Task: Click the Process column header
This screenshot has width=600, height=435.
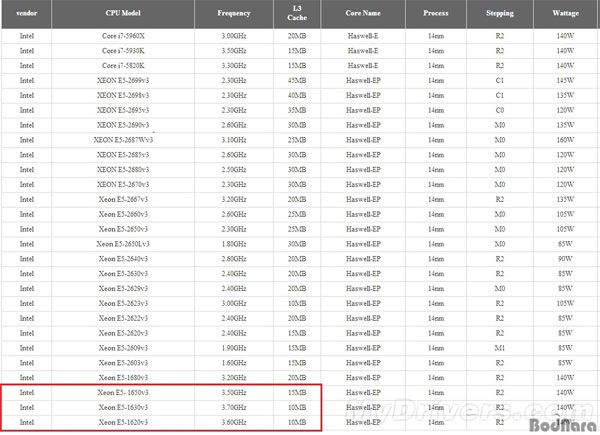Action: point(436,13)
